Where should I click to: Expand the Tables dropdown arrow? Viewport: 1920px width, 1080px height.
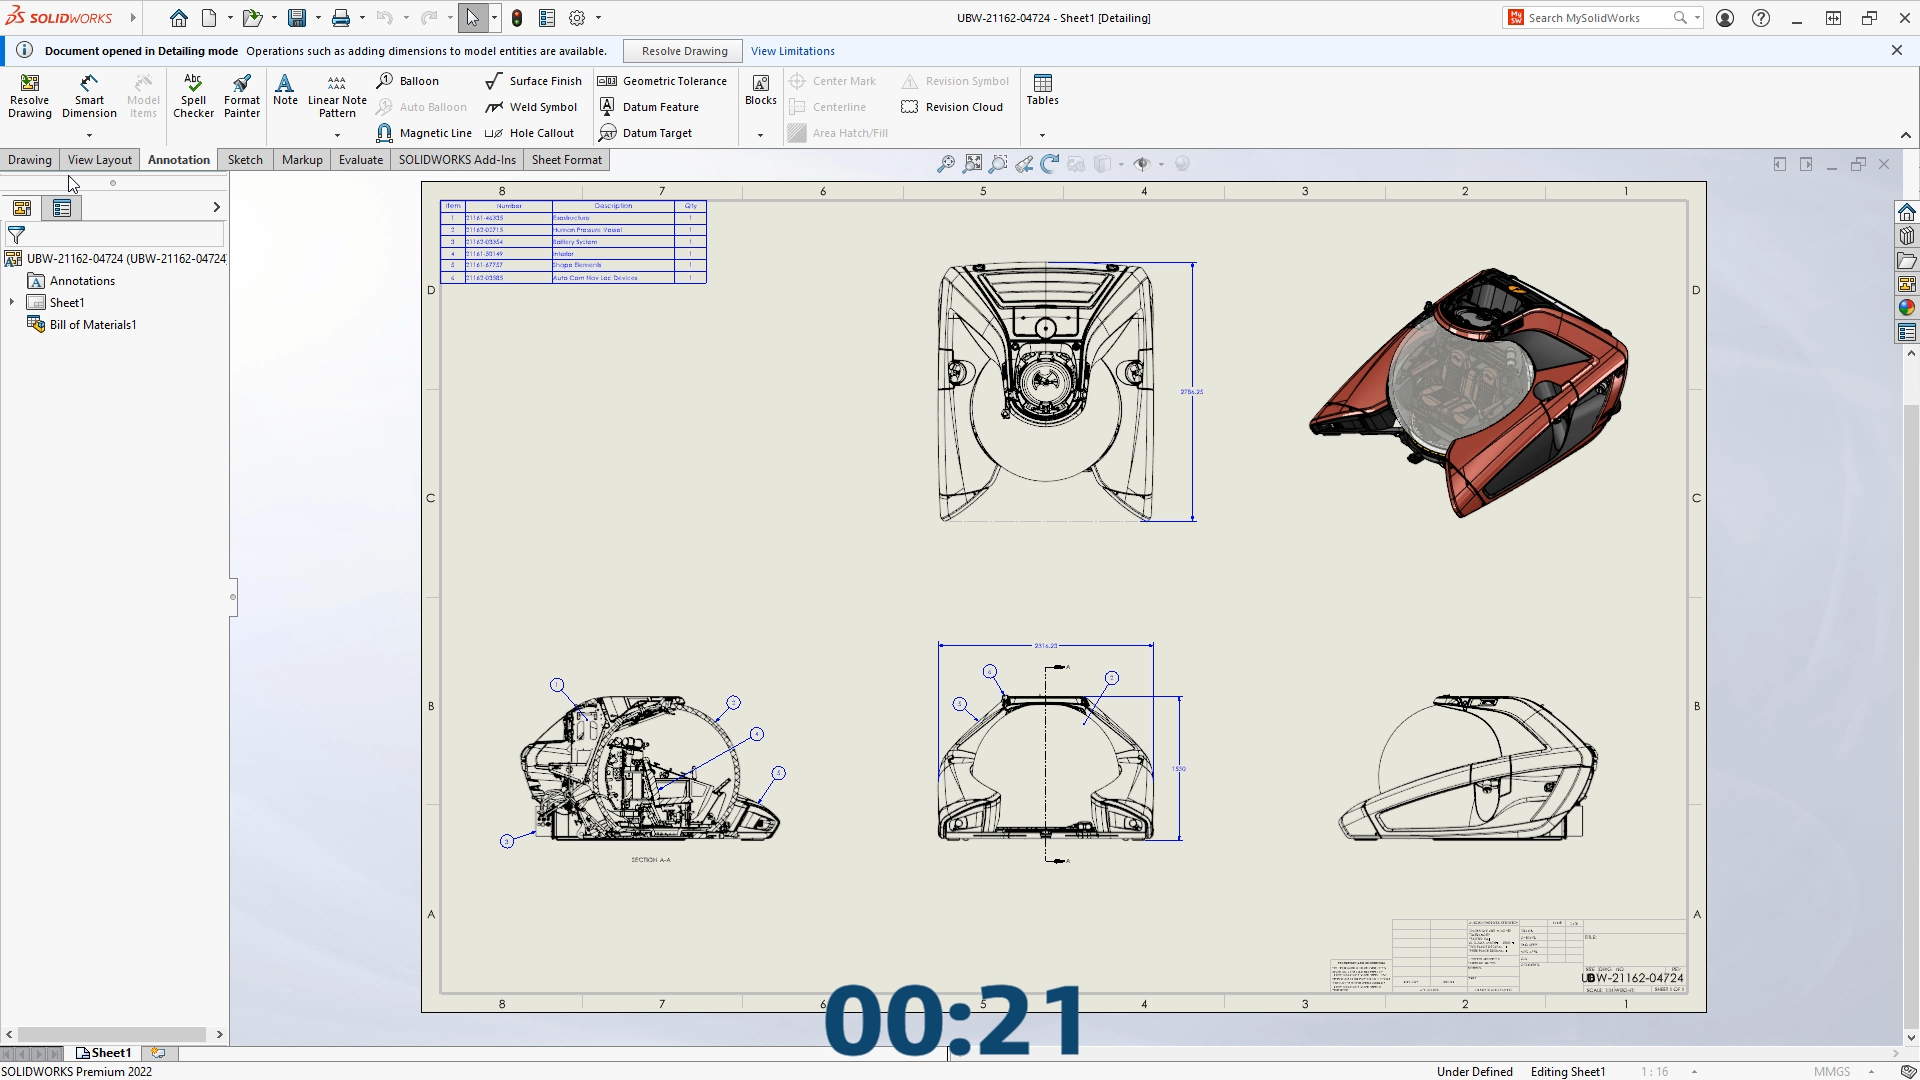coord(1042,135)
